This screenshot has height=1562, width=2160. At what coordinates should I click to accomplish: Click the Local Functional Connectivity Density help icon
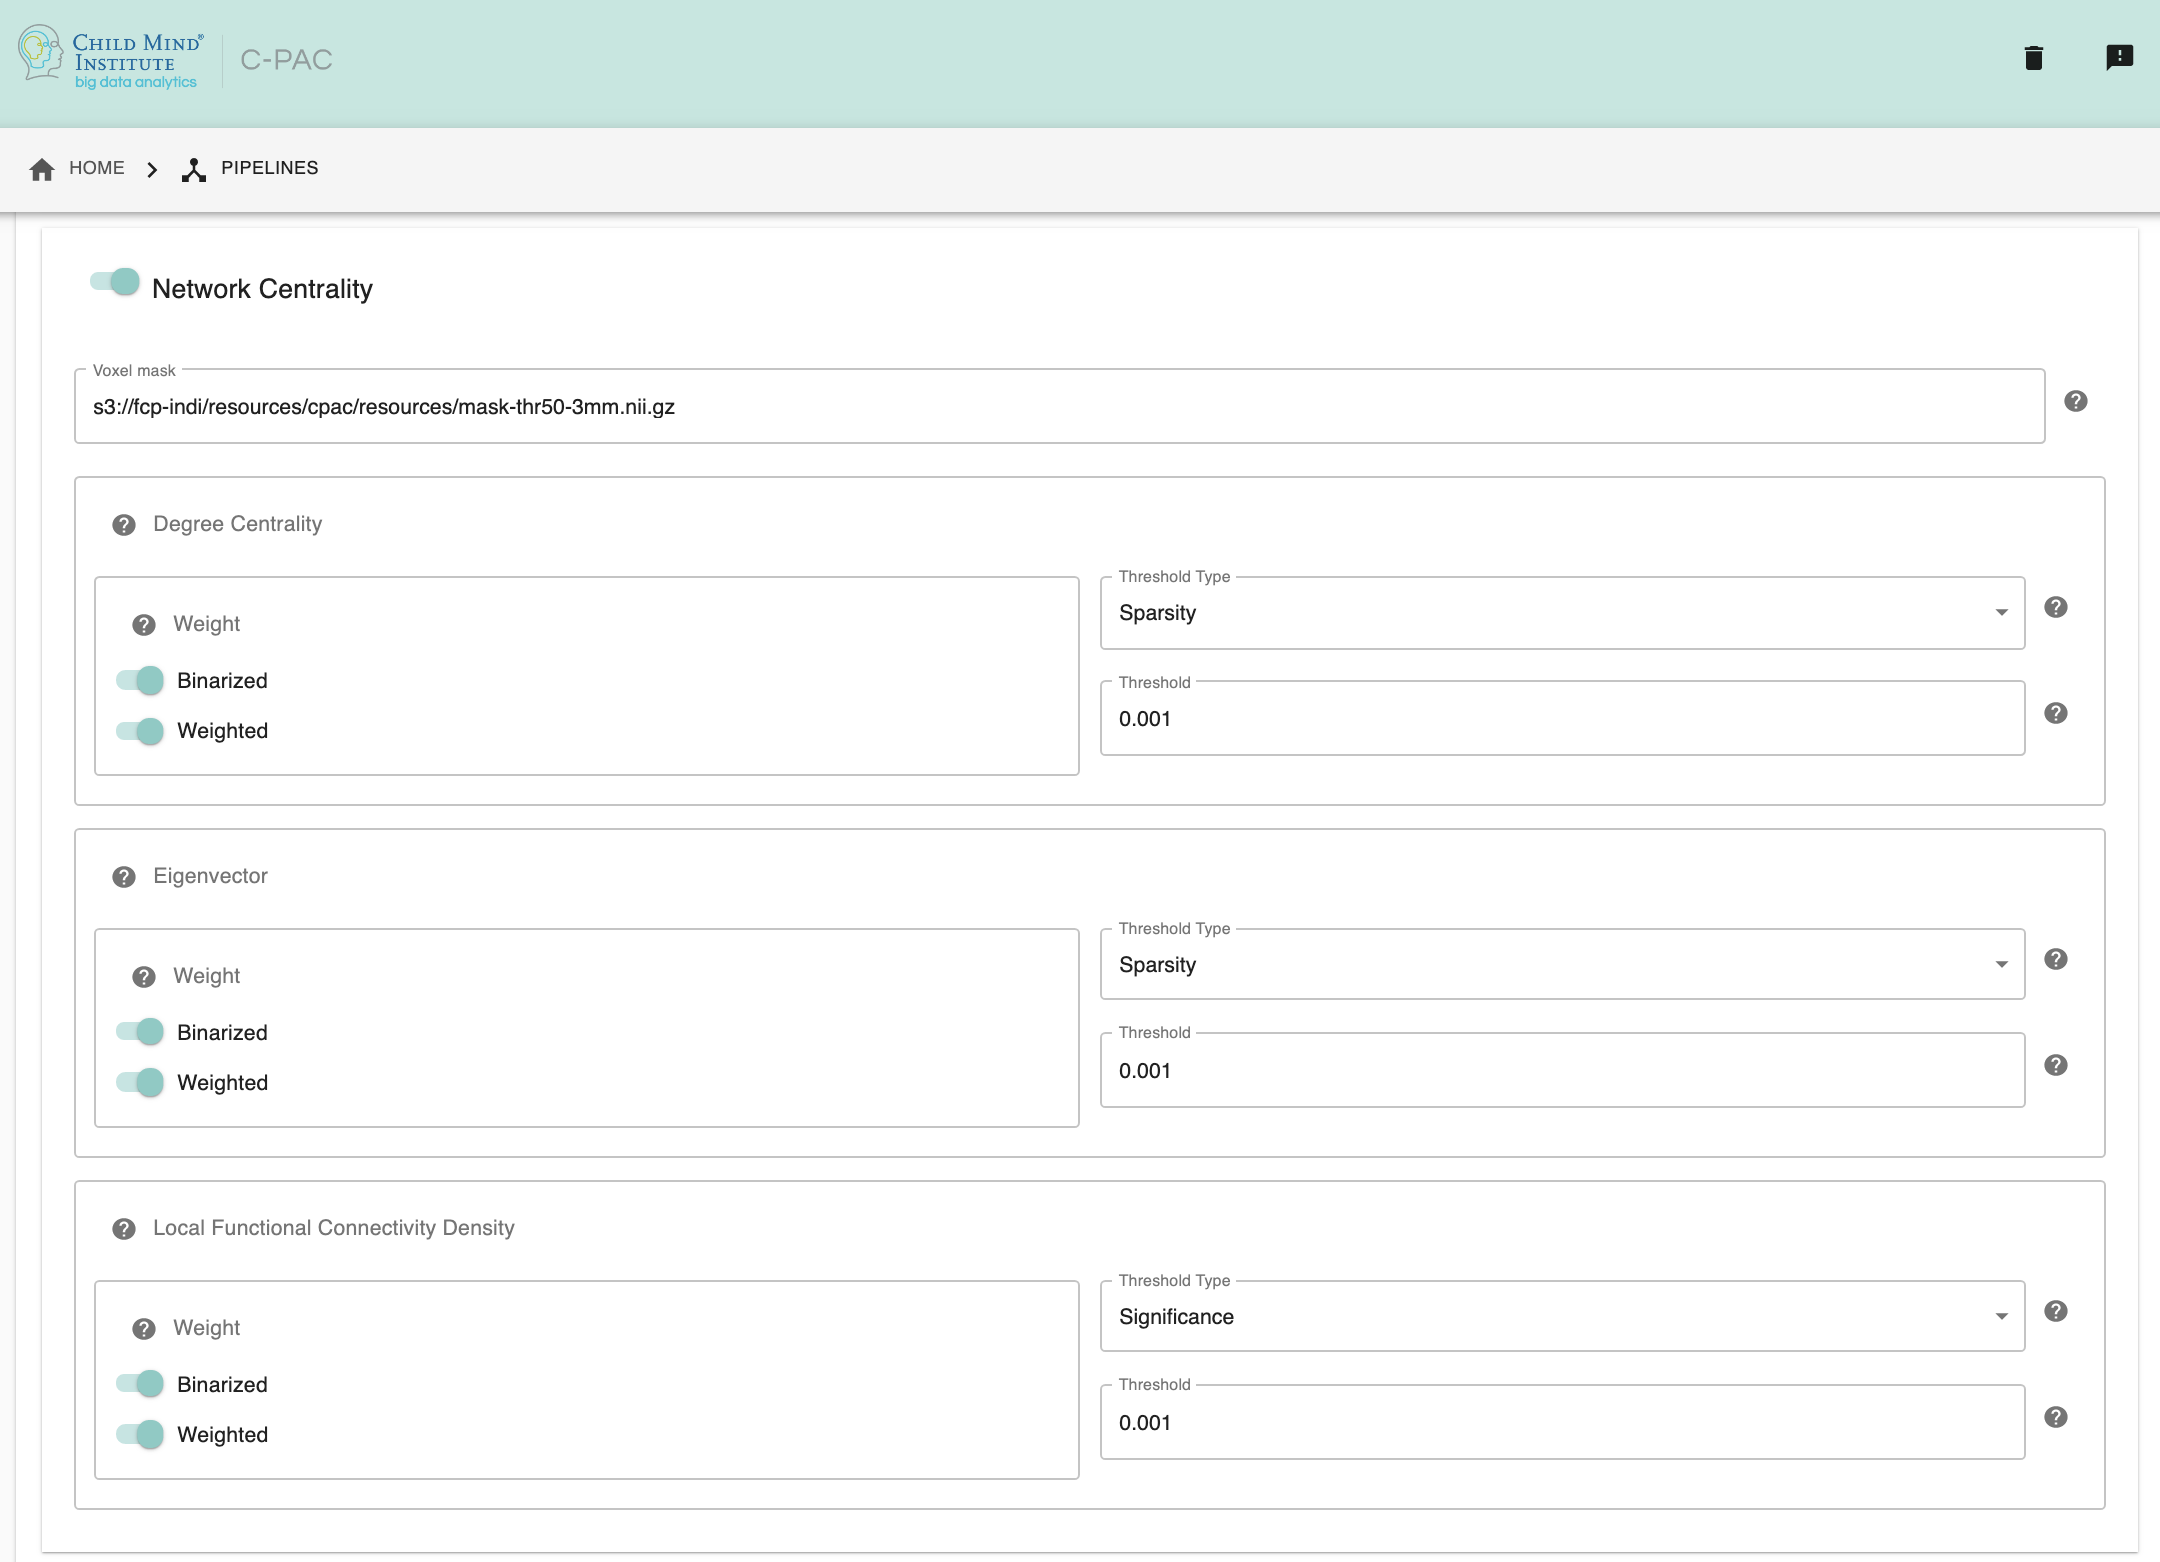pos(123,1228)
